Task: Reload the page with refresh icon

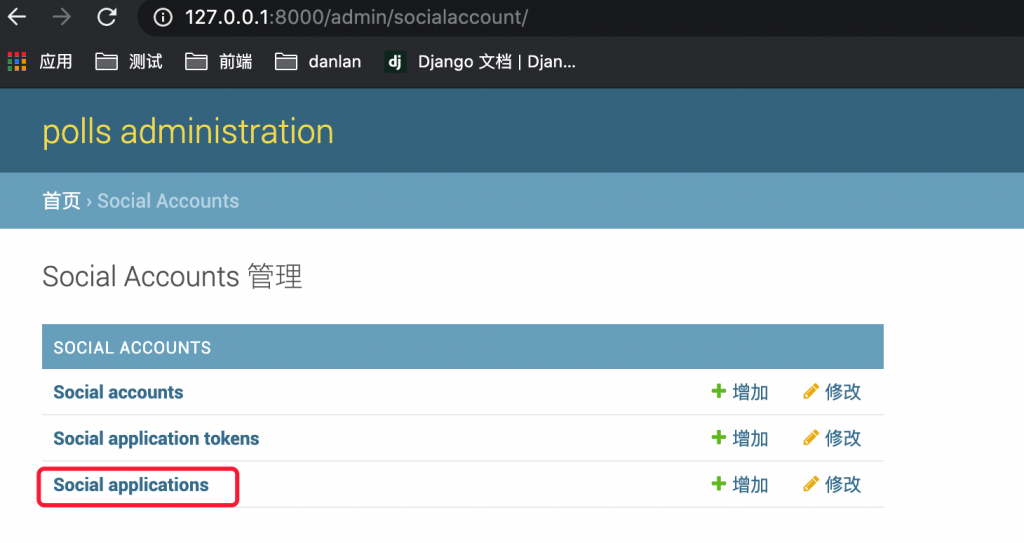Action: point(107,17)
